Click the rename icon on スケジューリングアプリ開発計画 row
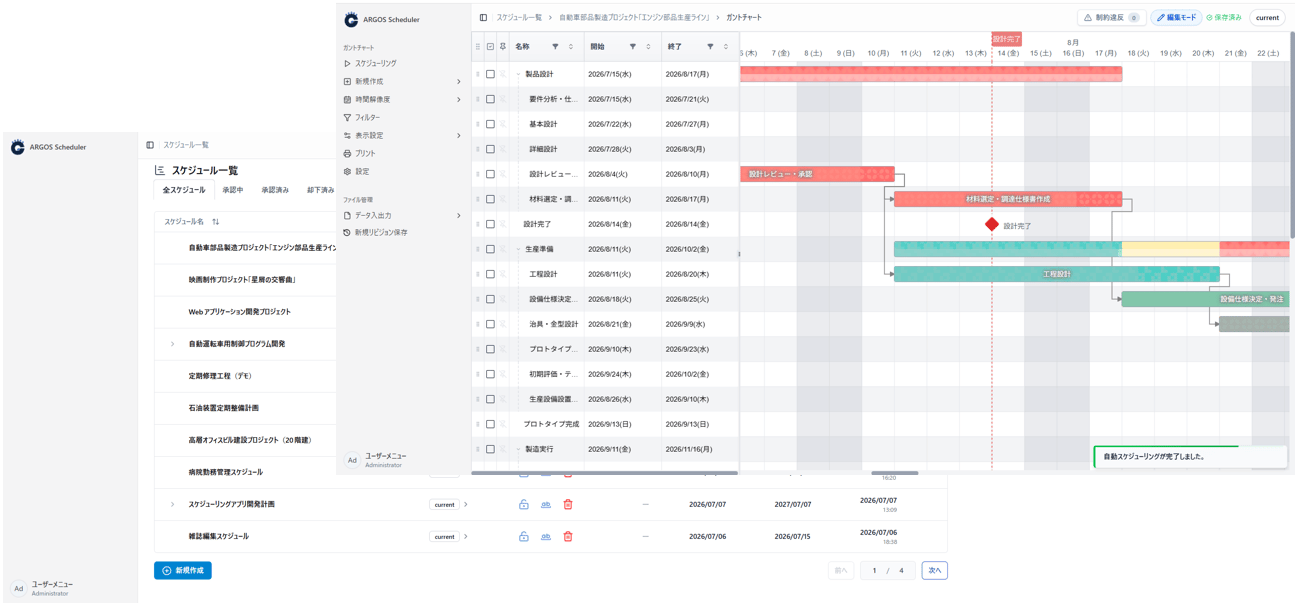 click(x=546, y=505)
